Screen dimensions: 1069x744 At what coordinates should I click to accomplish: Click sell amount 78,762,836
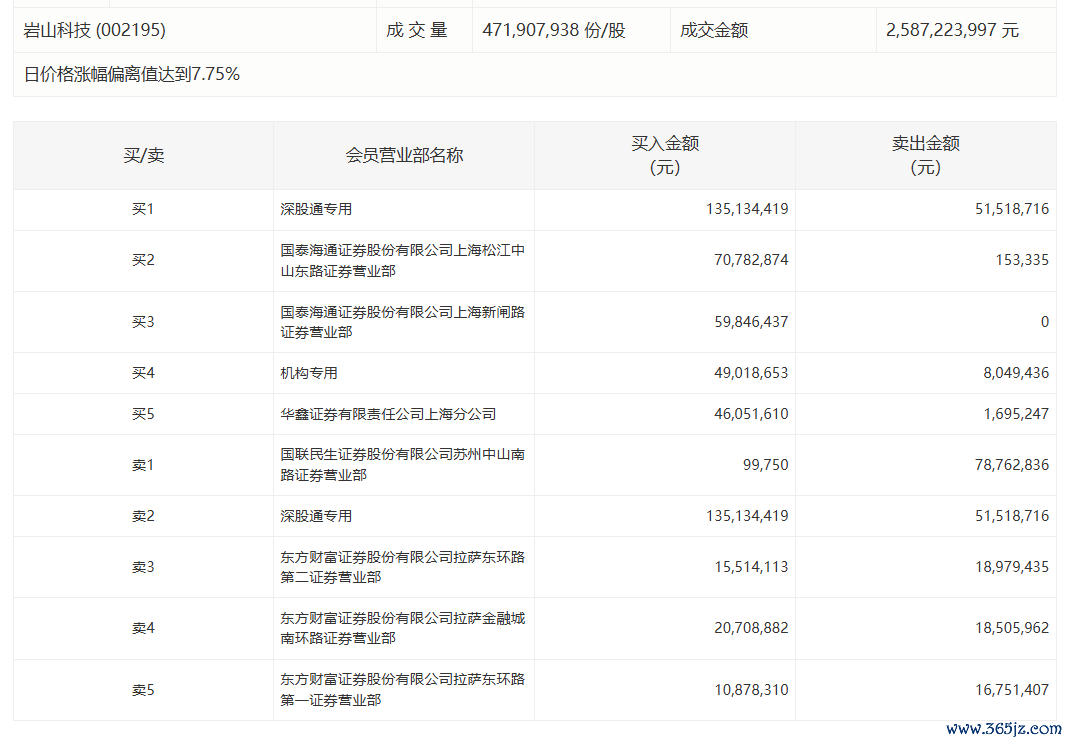1012,465
